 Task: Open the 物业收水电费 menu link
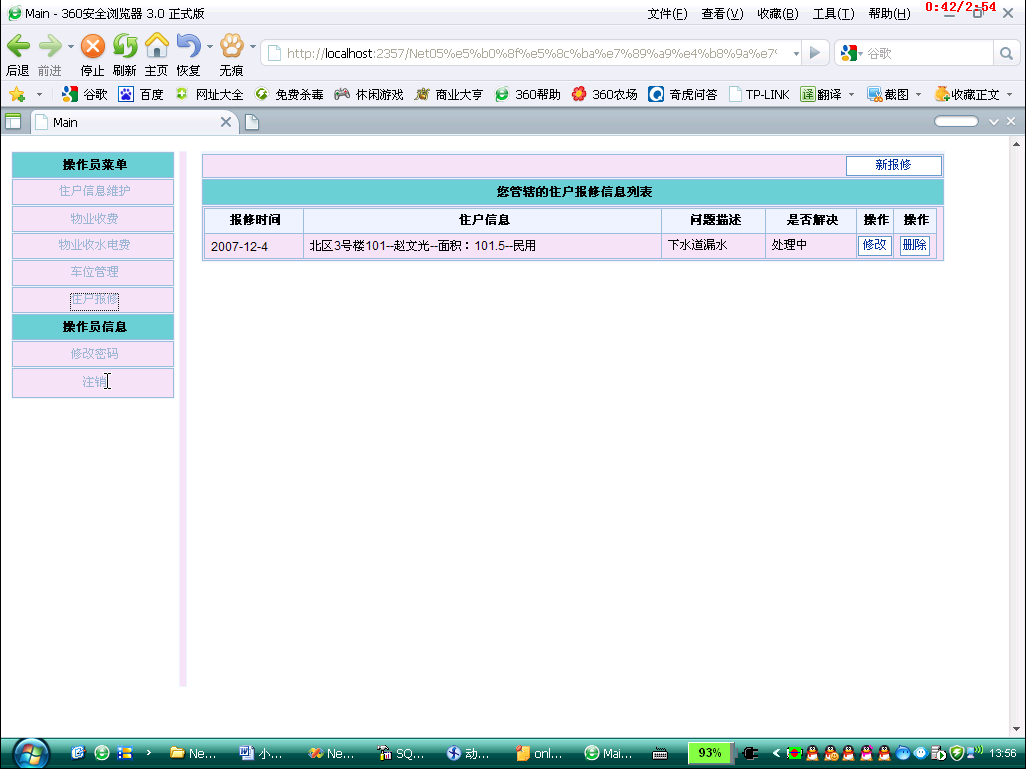coord(94,245)
